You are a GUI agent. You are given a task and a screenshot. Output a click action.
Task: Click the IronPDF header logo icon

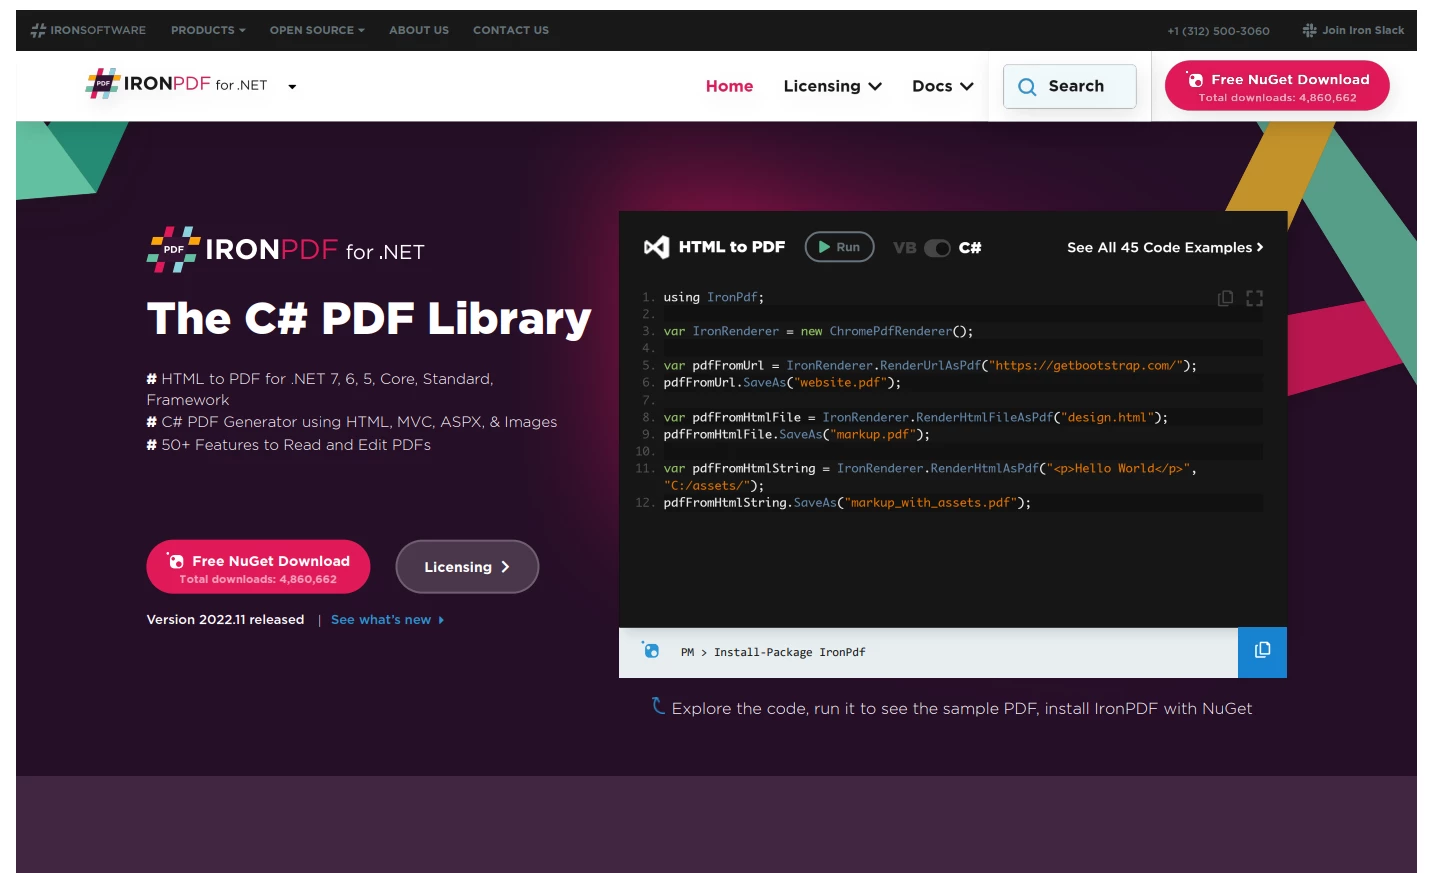point(102,84)
